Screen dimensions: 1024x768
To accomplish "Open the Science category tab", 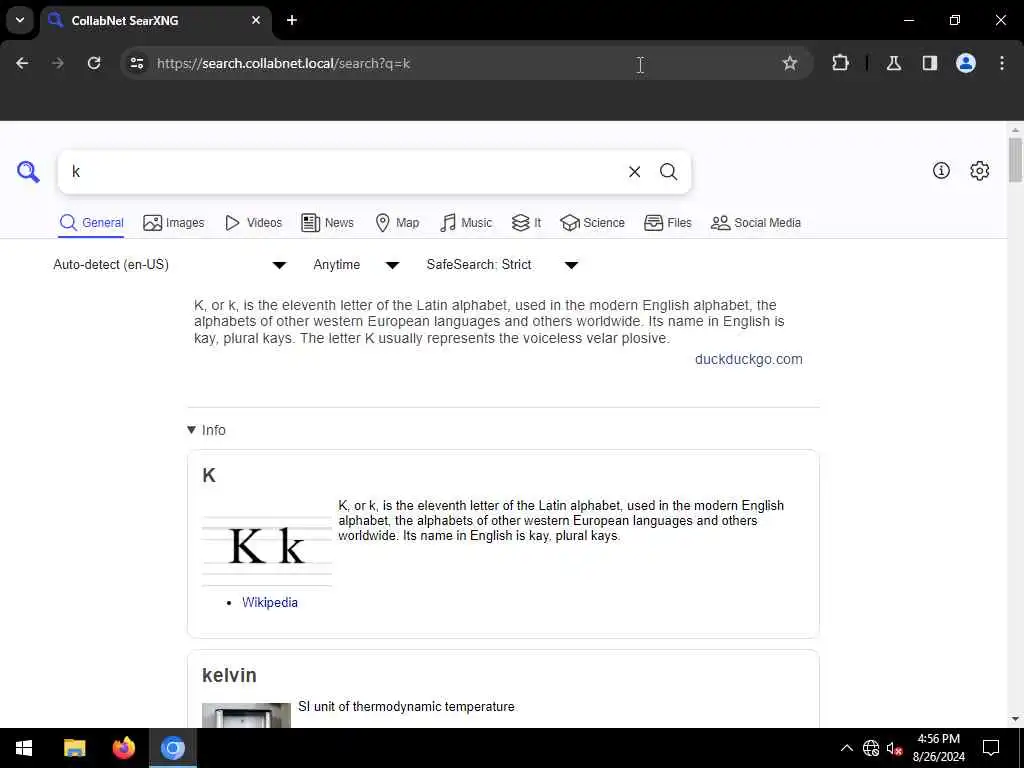I will [592, 223].
